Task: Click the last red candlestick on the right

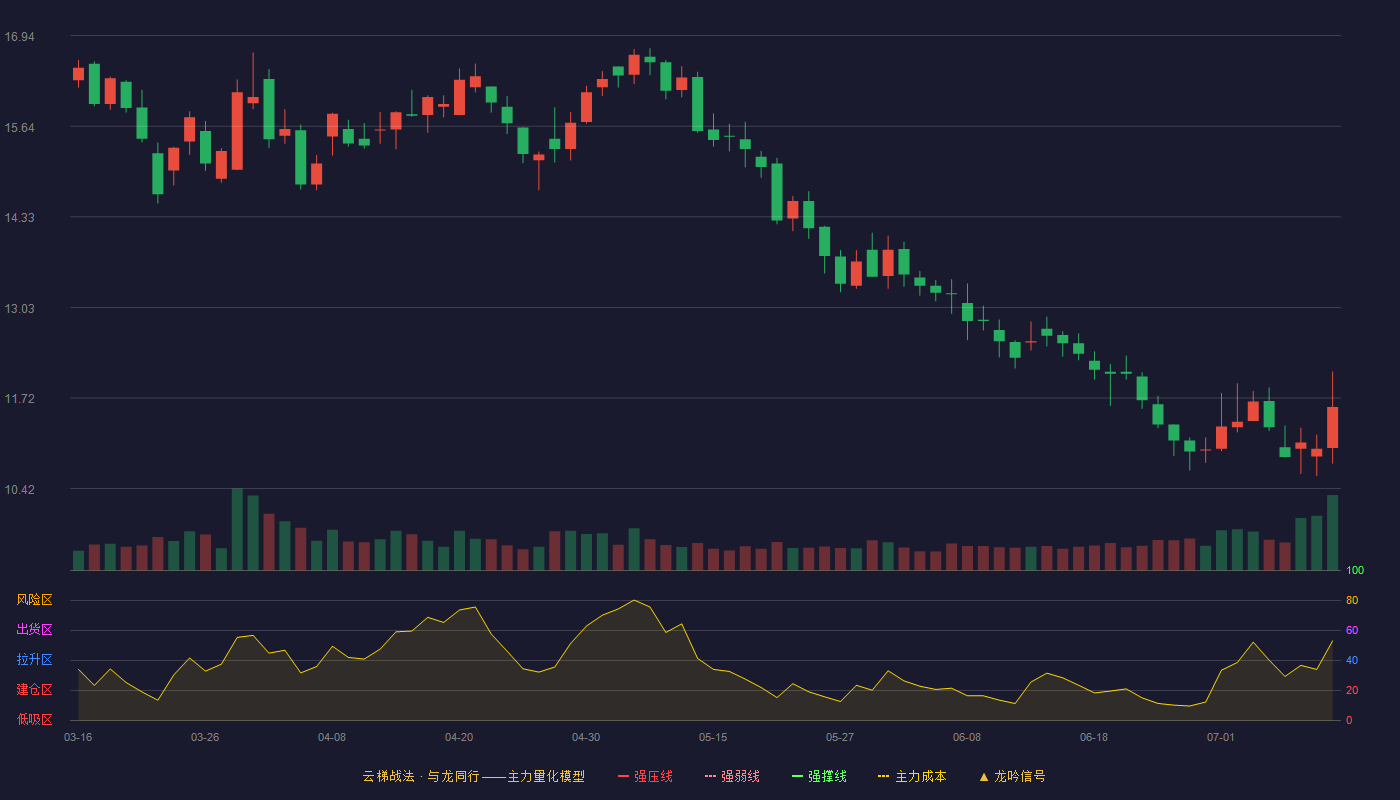Action: (x=1332, y=427)
